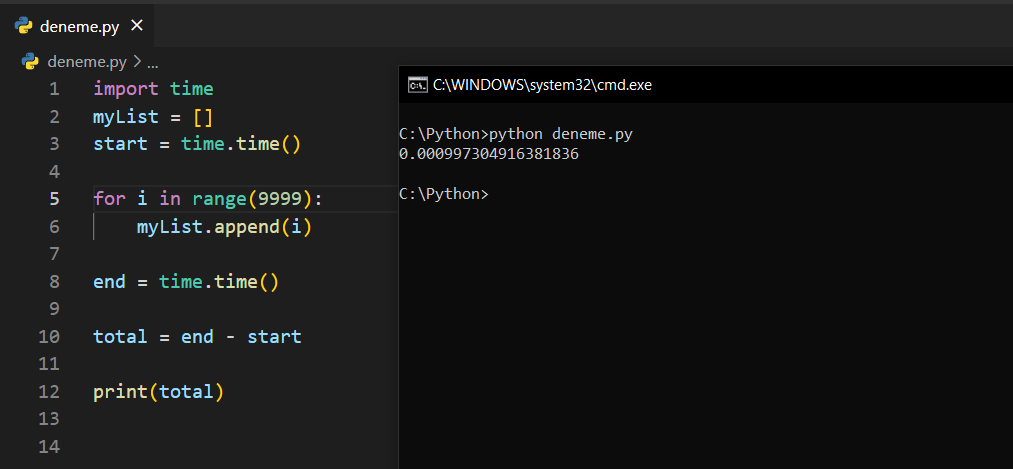
Task: Focus the cmd.exe window title bar text
Action: click(541, 85)
